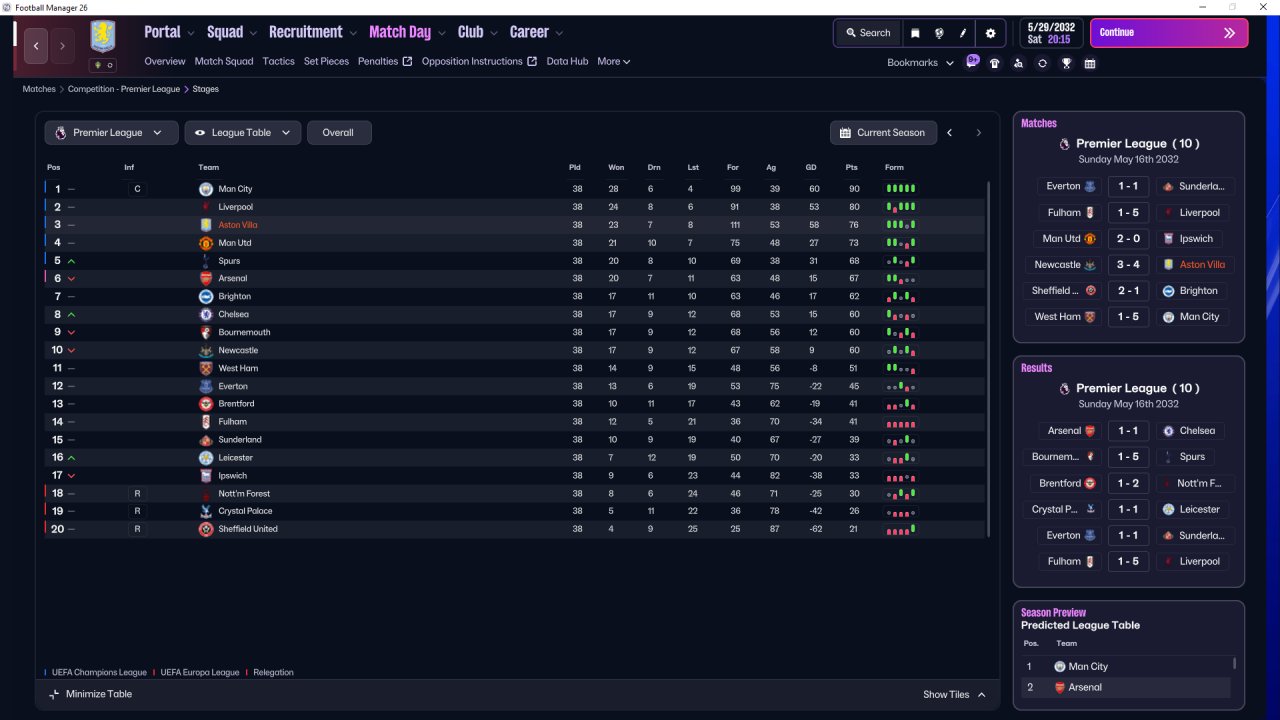Expand the More submenu dropdown

click(x=614, y=62)
